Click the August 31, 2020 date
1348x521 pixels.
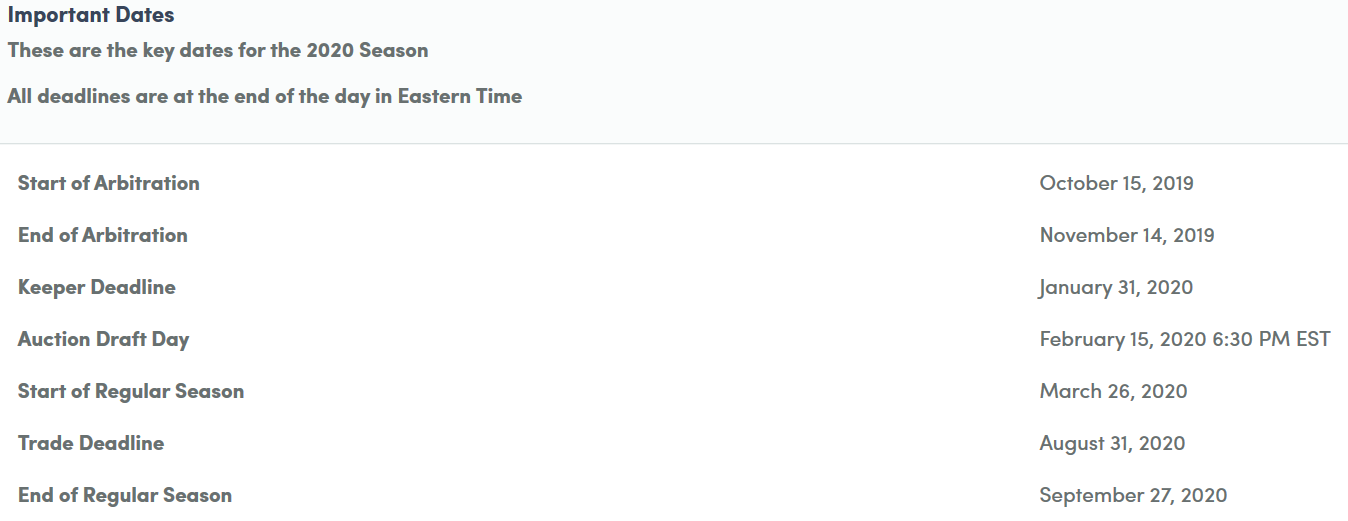click(1112, 443)
